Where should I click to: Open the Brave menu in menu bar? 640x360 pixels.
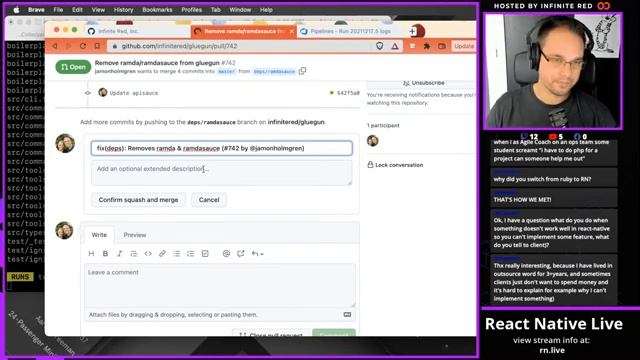point(36,10)
